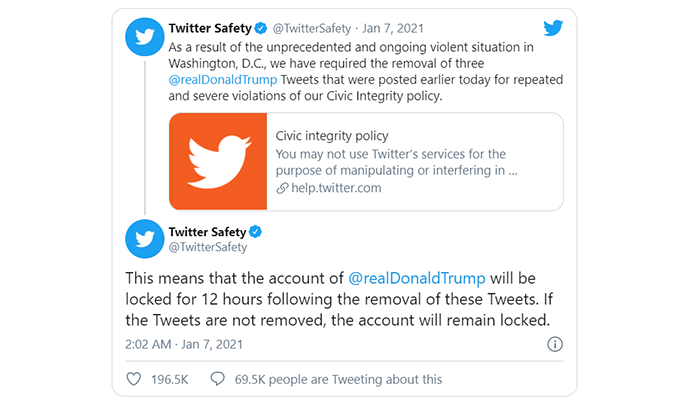Open 69.5K people are Tweeting about this

[338, 379]
